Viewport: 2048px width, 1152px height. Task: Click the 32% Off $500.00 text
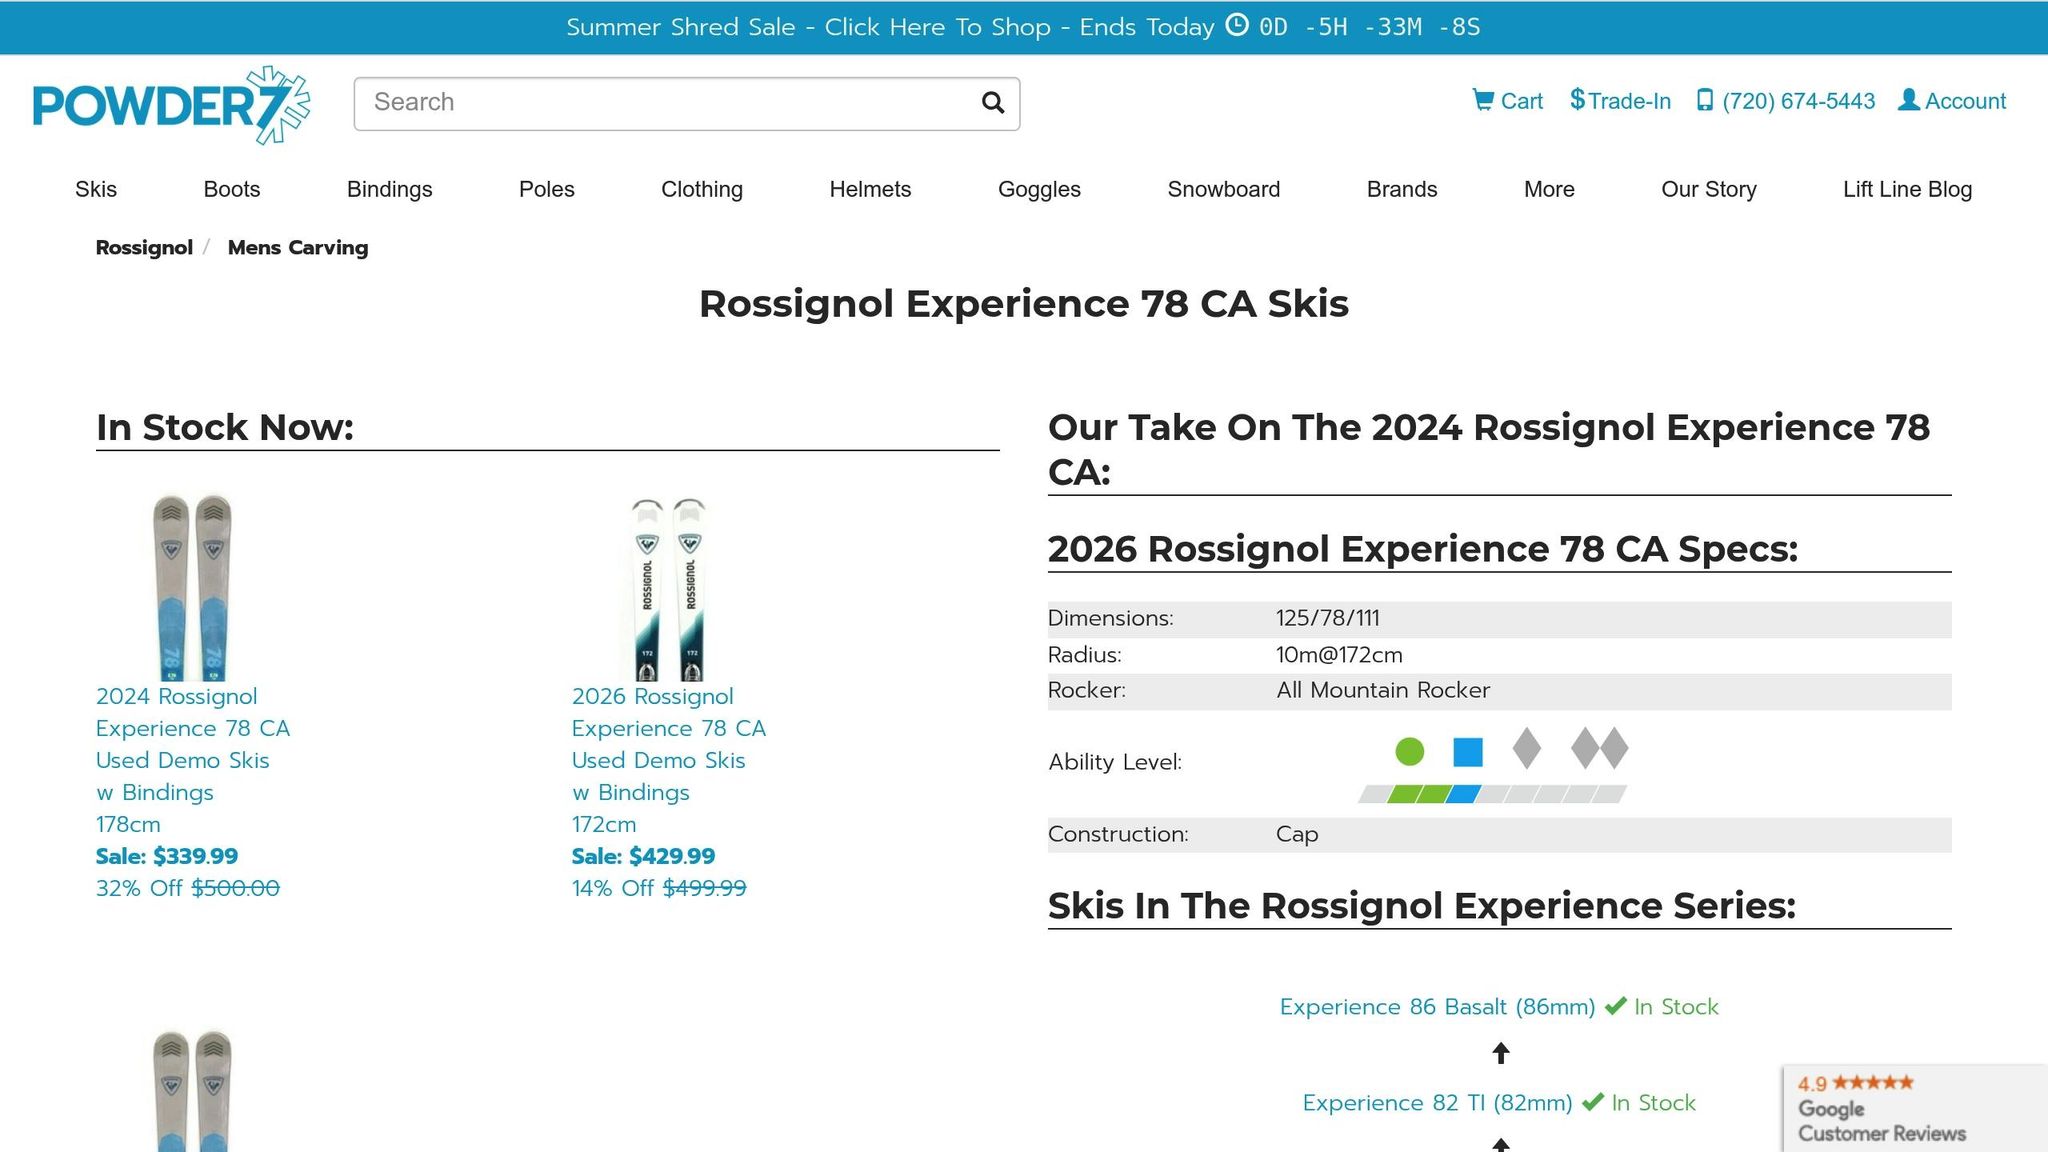tap(188, 888)
